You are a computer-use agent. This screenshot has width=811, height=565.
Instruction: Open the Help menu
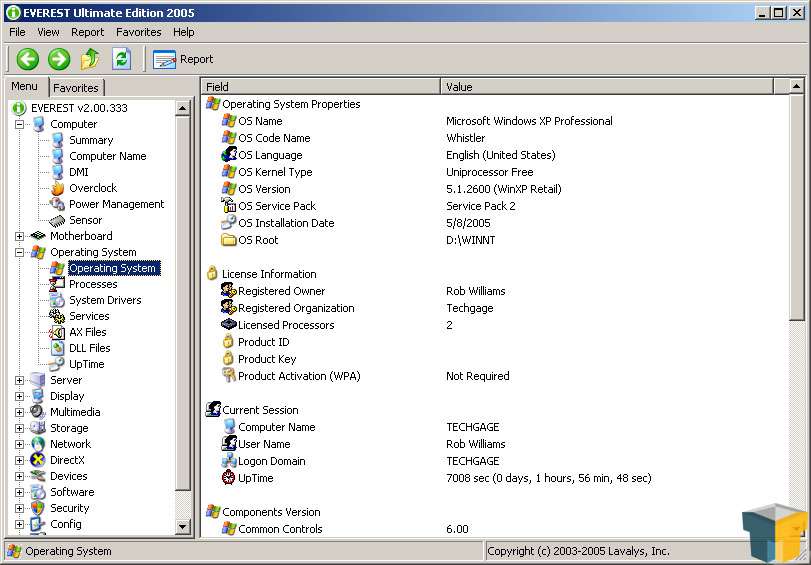pyautogui.click(x=184, y=32)
